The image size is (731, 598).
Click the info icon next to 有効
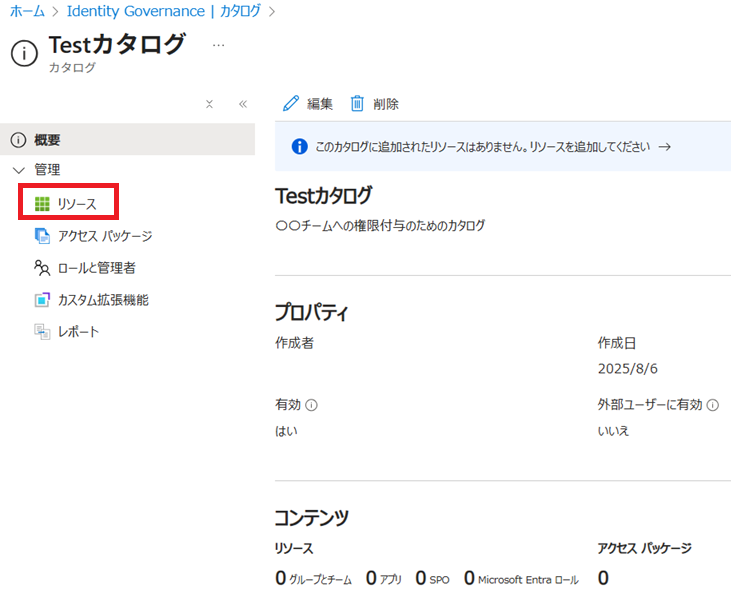(x=312, y=406)
